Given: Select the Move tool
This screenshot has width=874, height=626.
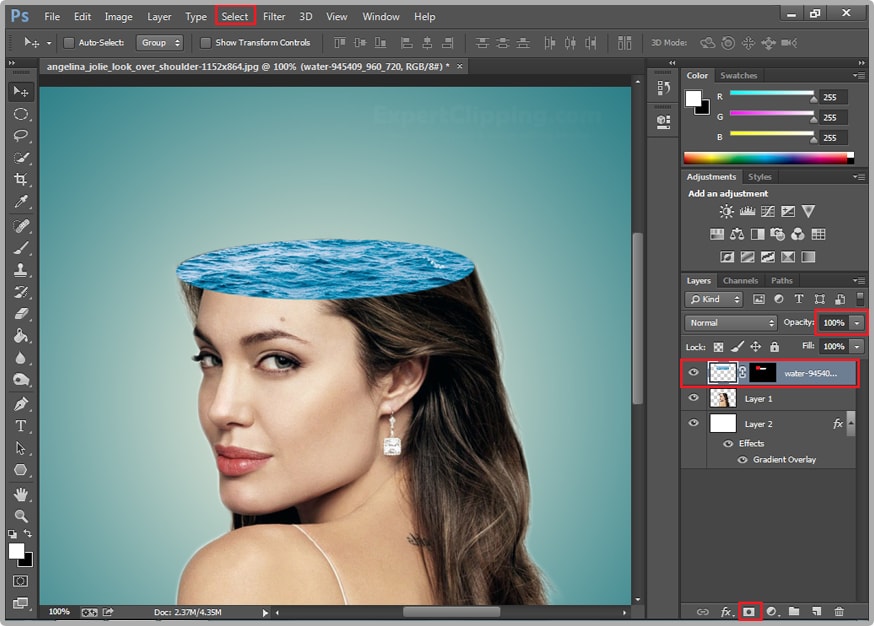Looking at the screenshot, I should click(x=20, y=90).
